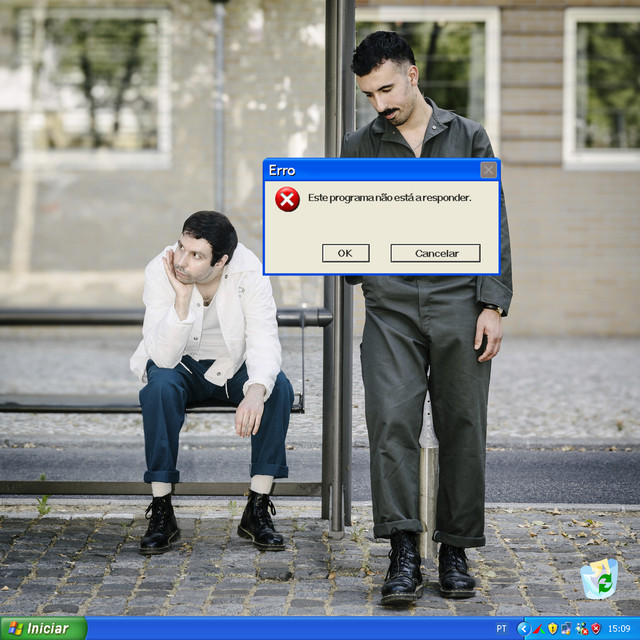
Task: Close the Erro dialog with the X
Action: click(x=488, y=170)
